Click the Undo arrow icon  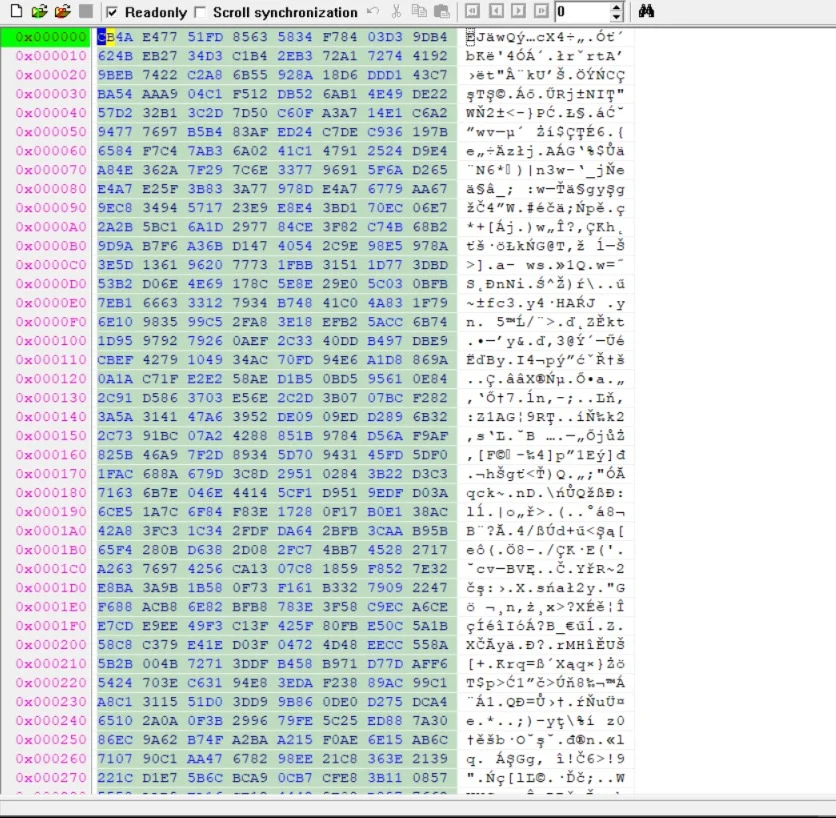[373, 12]
